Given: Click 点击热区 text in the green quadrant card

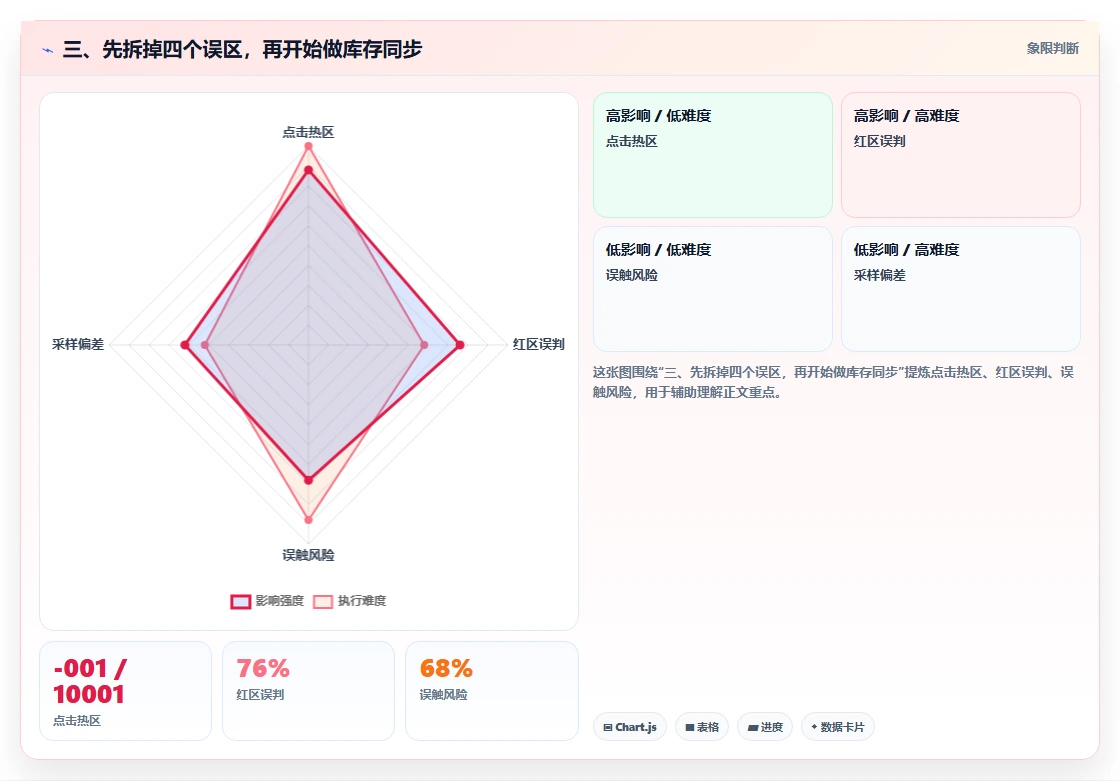Looking at the screenshot, I should click(631, 141).
